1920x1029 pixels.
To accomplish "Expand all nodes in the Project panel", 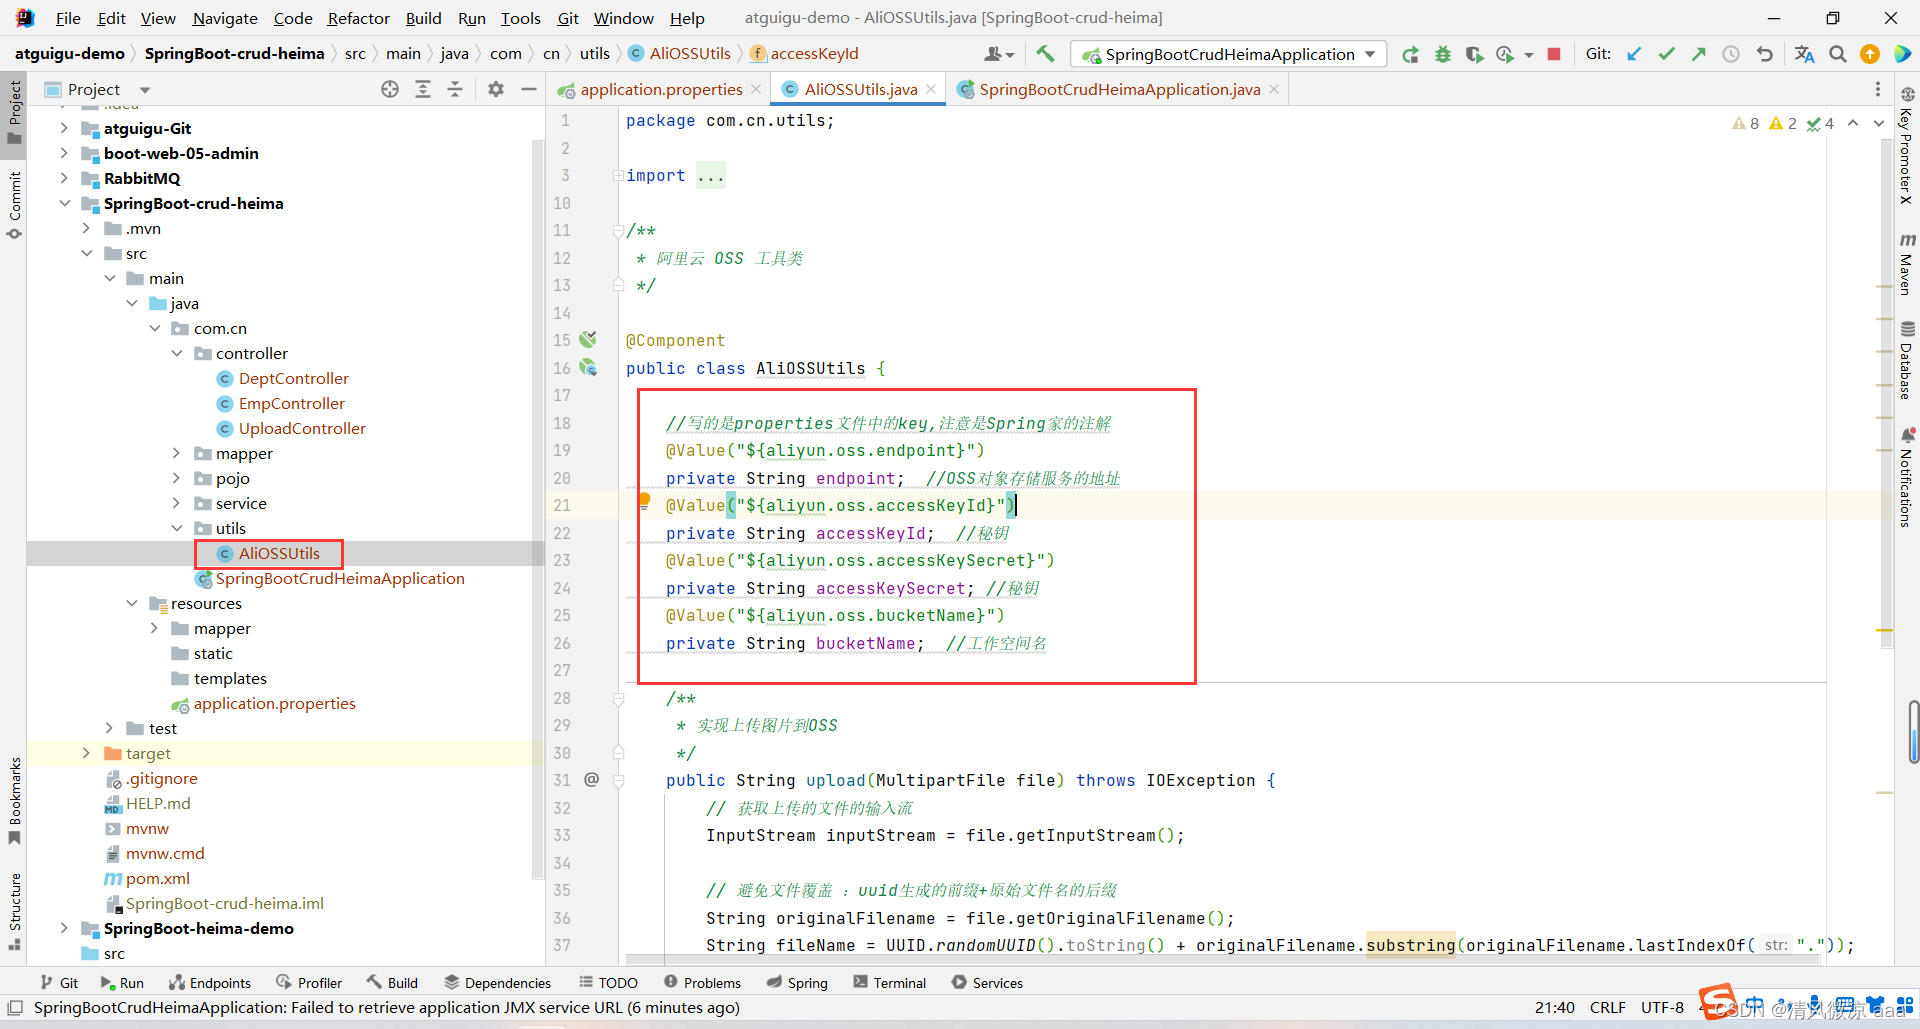I will click(423, 89).
